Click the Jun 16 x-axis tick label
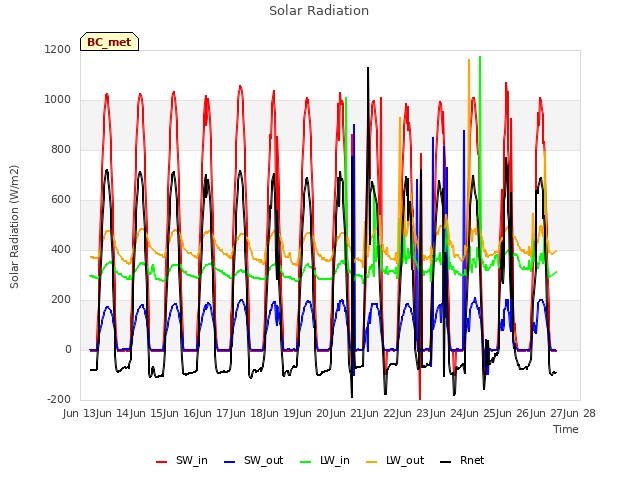The height and width of the screenshot is (480, 640). (x=180, y=413)
